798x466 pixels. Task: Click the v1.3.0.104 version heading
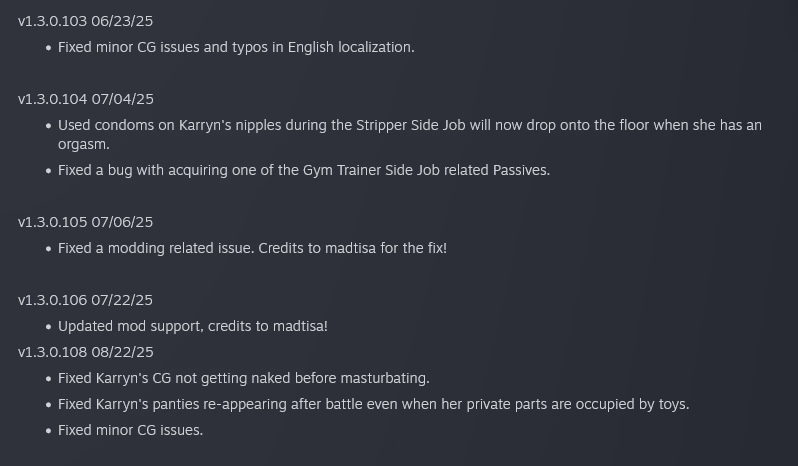pos(52,99)
